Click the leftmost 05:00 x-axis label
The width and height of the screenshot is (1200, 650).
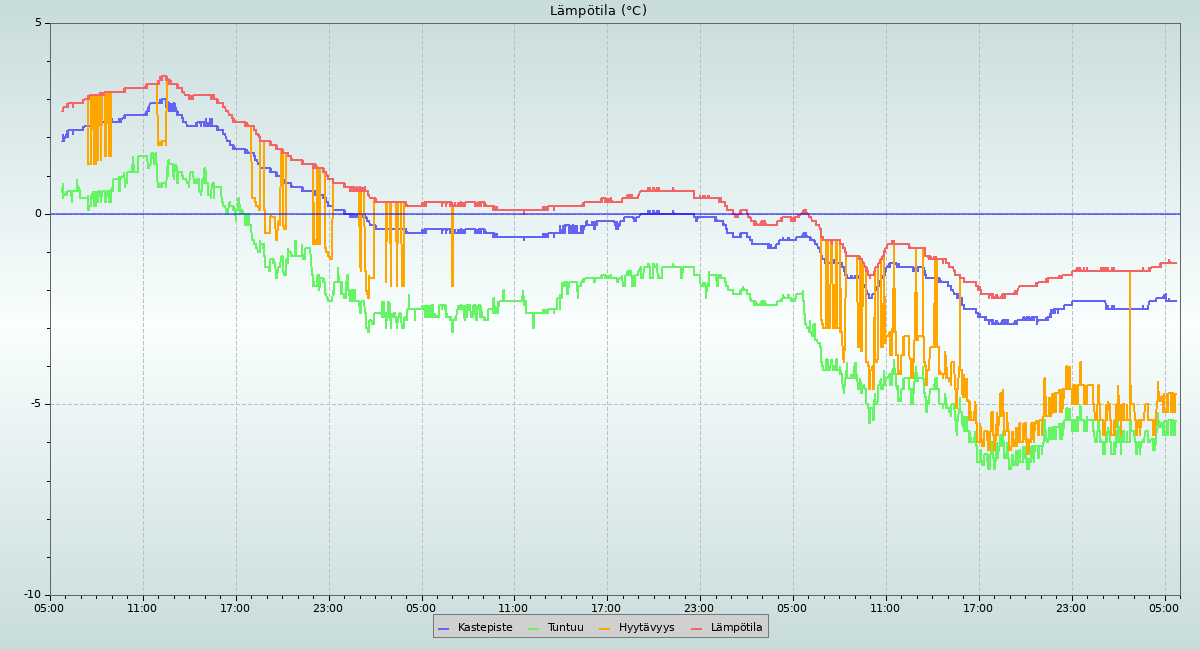pyautogui.click(x=49, y=608)
